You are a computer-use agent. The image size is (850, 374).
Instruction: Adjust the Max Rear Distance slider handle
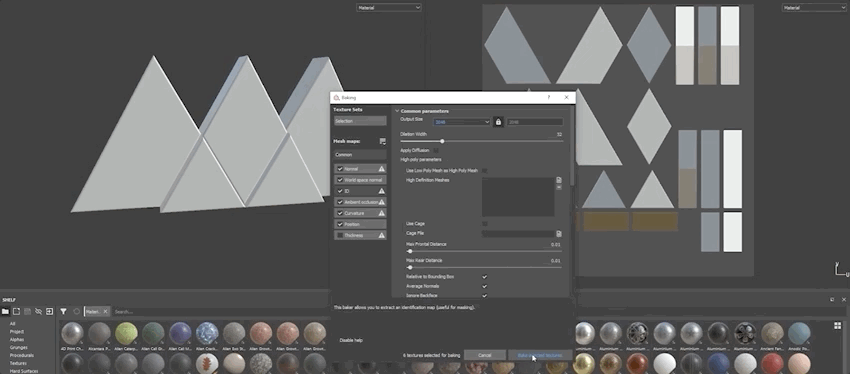tap(410, 267)
